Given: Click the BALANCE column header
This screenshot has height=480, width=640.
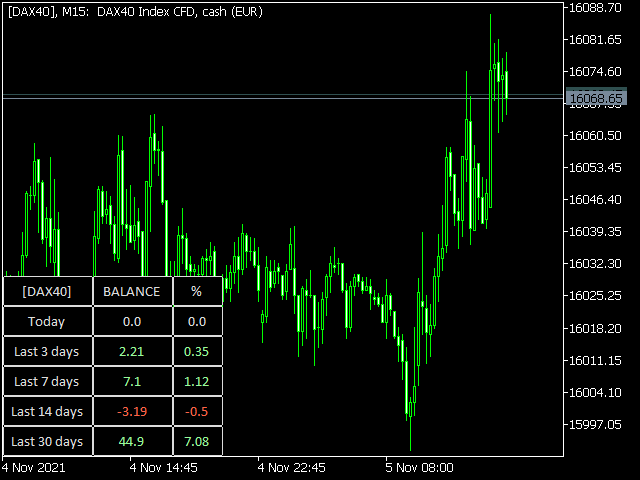Looking at the screenshot, I should (132, 291).
